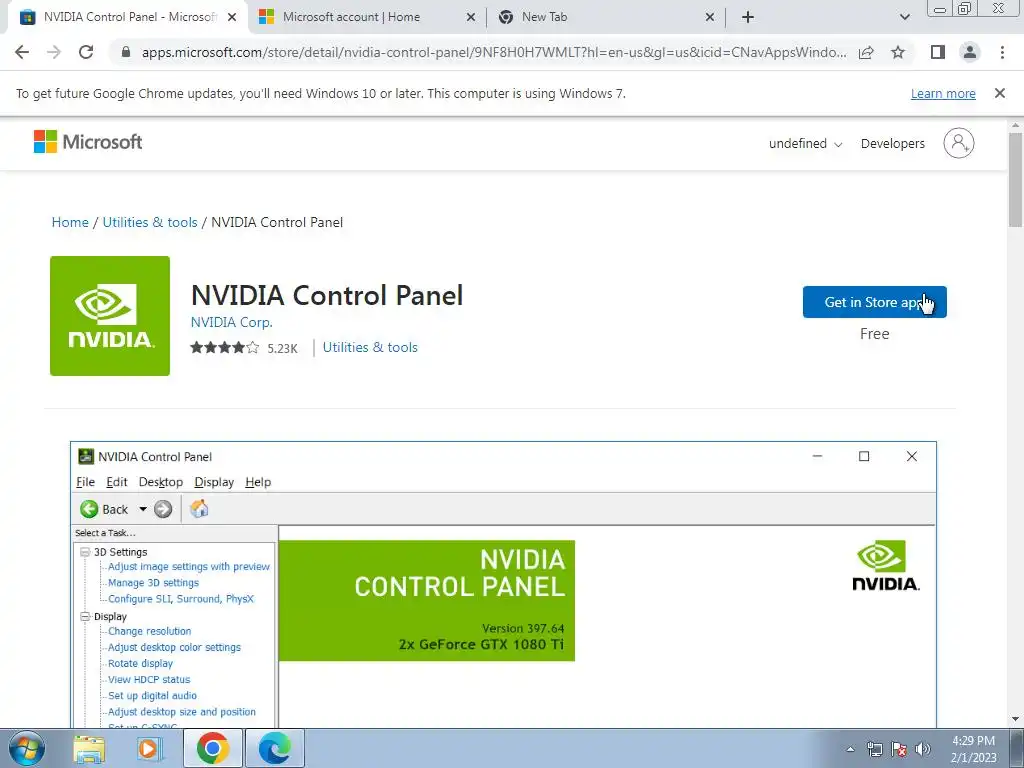Click the Home icon in toolbar
Image resolution: width=1024 pixels, height=768 pixels.
point(199,509)
